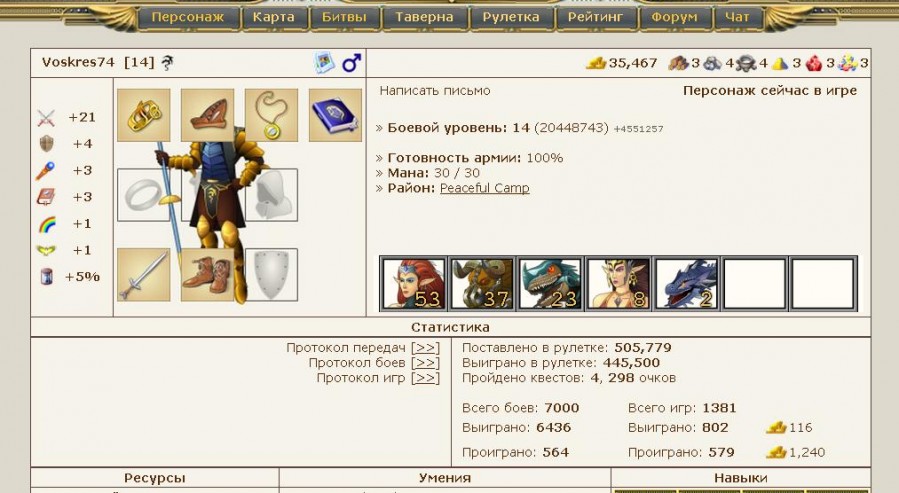Select the brown hat equipment slot

tap(208, 115)
